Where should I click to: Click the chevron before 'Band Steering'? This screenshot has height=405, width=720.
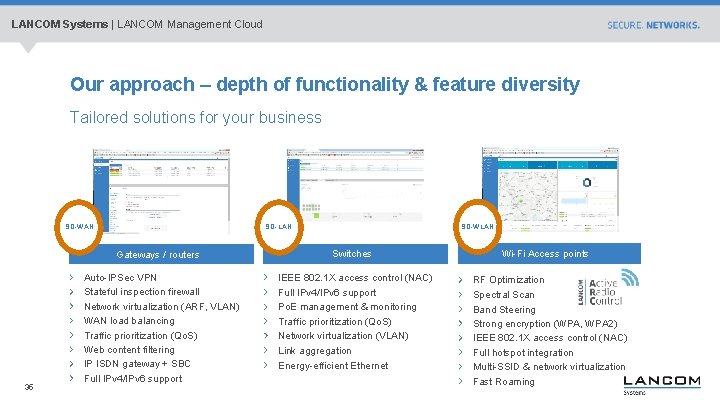pos(461,309)
